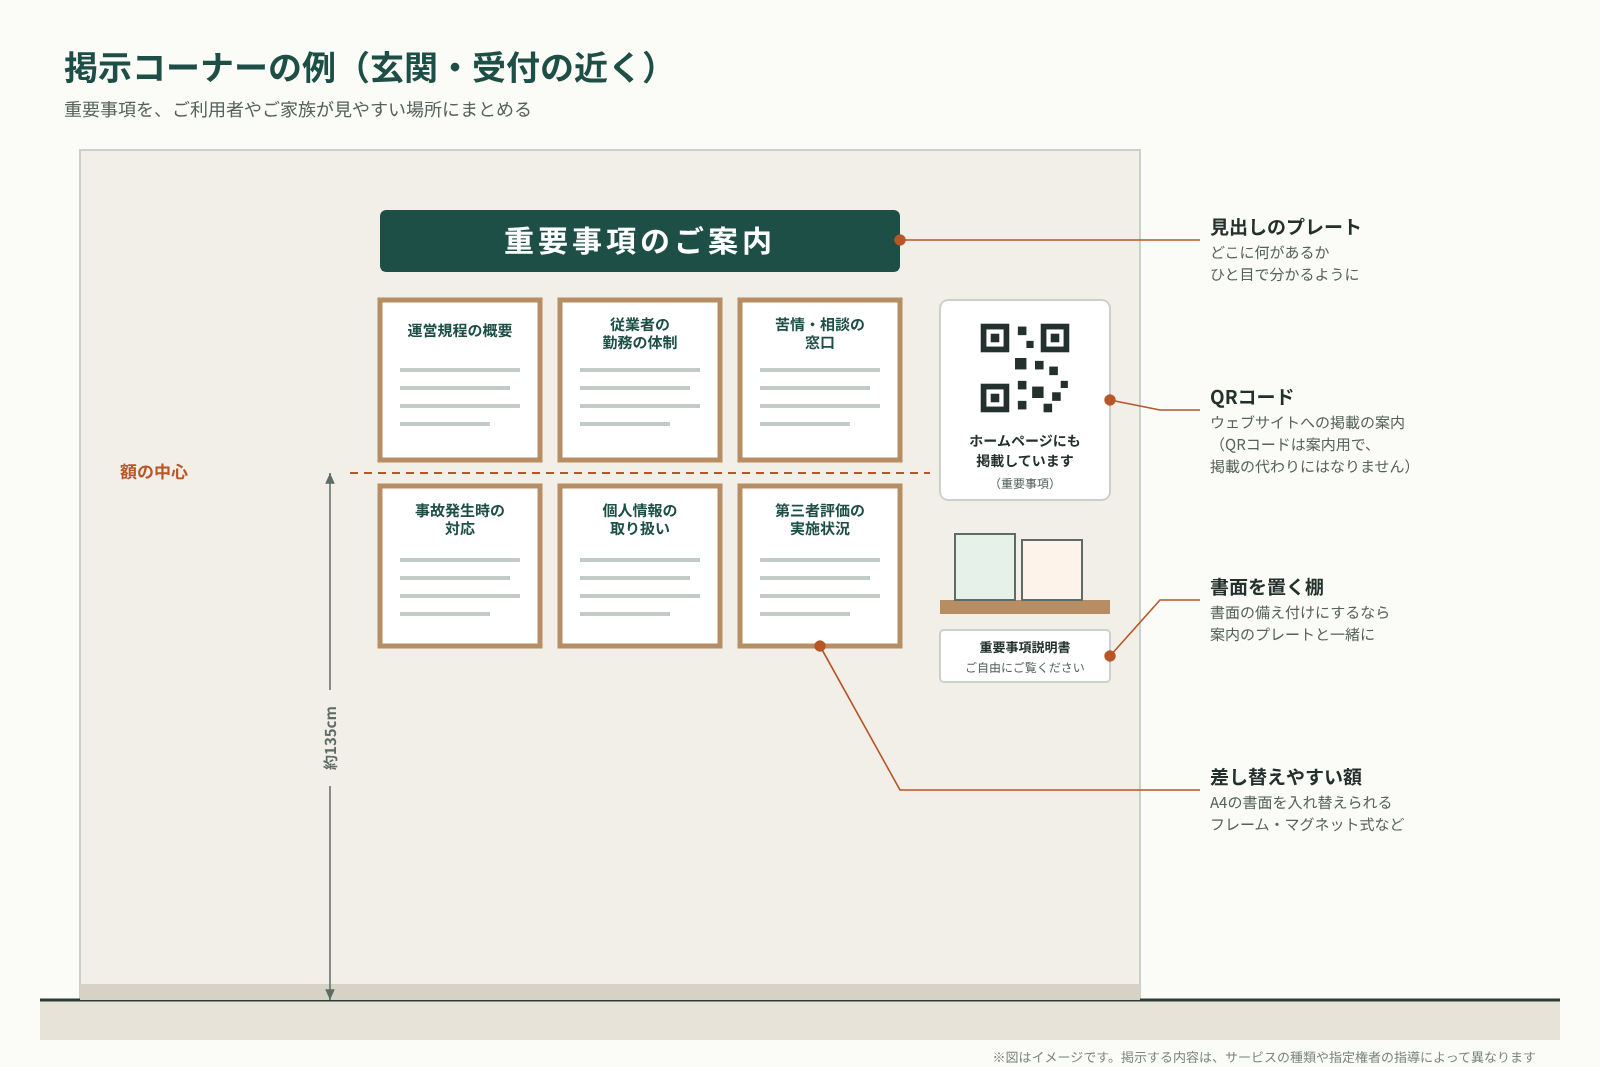This screenshot has width=1600, height=1067.
Task: Choose the 第三者評価の実施状況 framed document
Action: coord(820,566)
